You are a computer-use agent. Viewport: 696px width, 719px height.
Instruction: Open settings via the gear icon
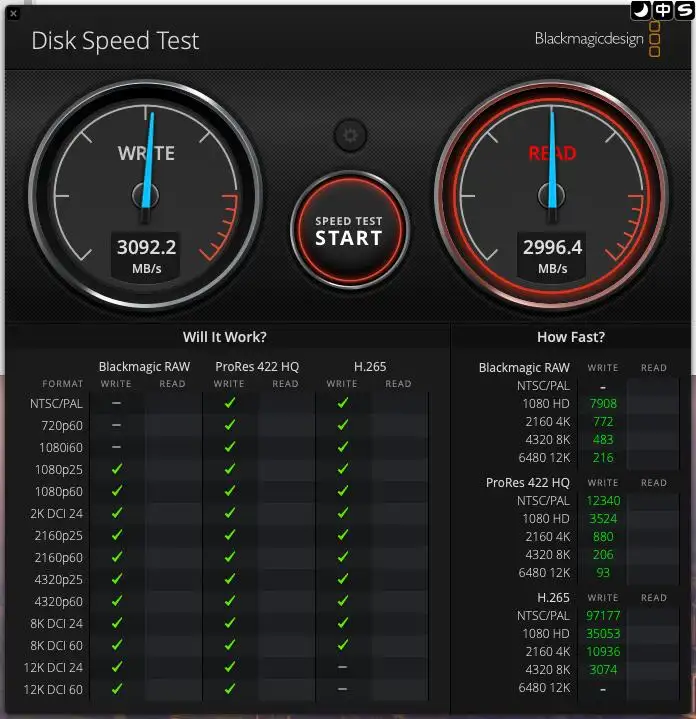point(350,136)
